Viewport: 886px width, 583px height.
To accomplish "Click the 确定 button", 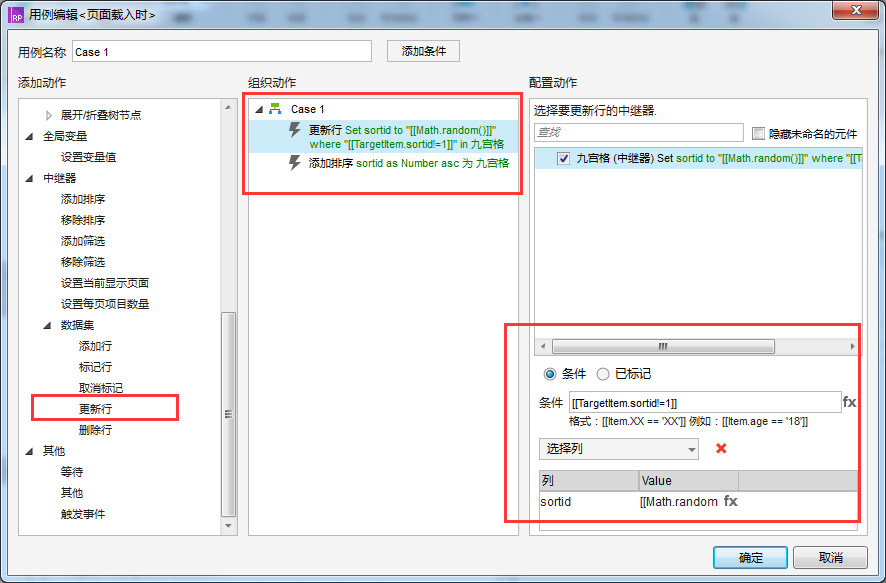I will click(750, 558).
